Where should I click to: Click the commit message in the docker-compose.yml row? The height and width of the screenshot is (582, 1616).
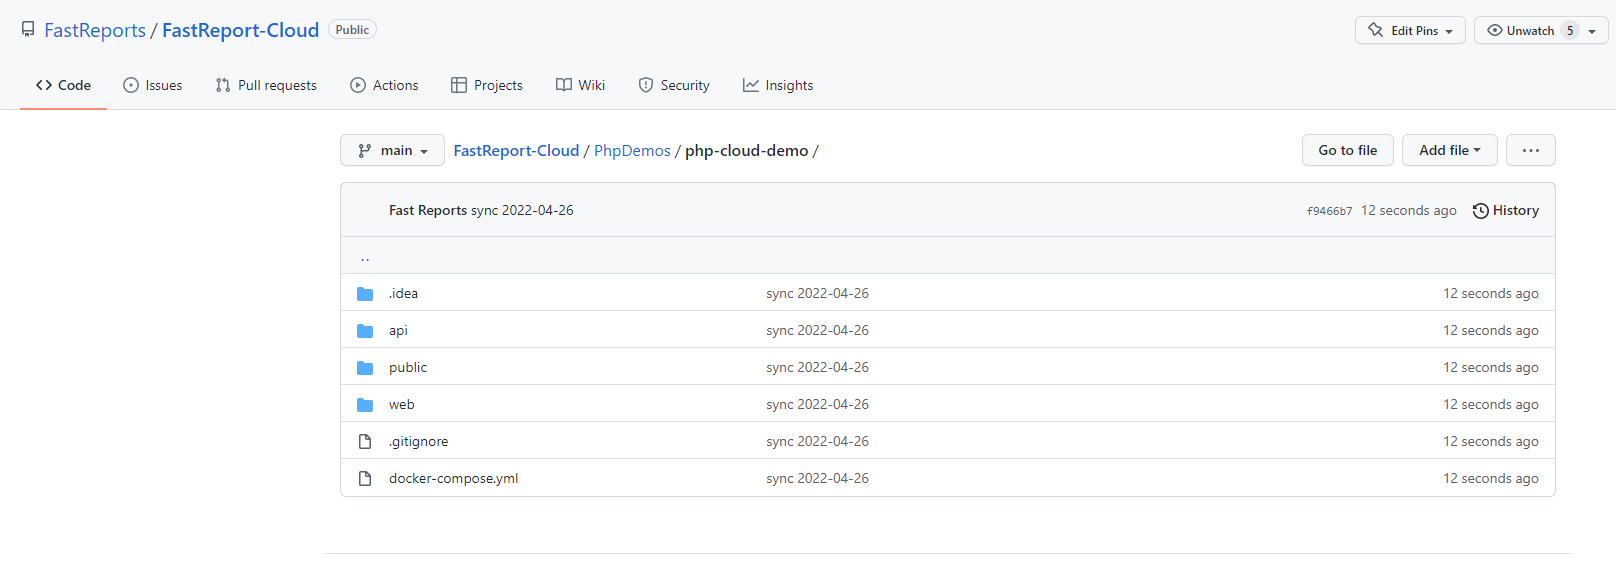(x=817, y=478)
